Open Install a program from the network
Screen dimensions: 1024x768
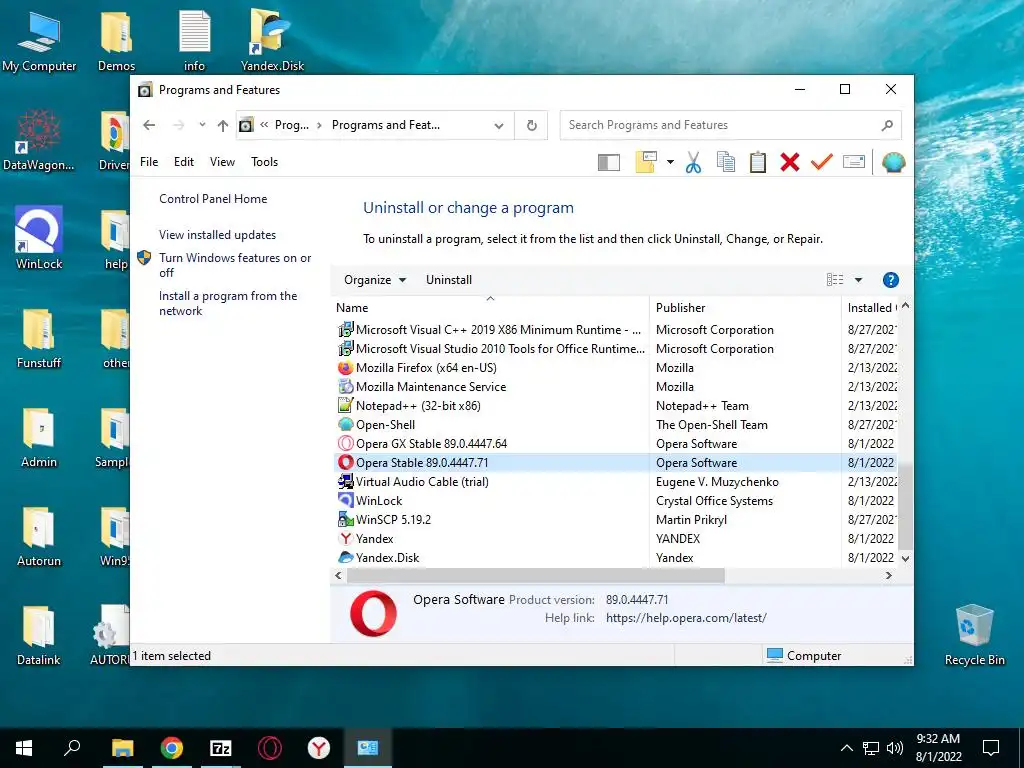pyautogui.click(x=228, y=303)
